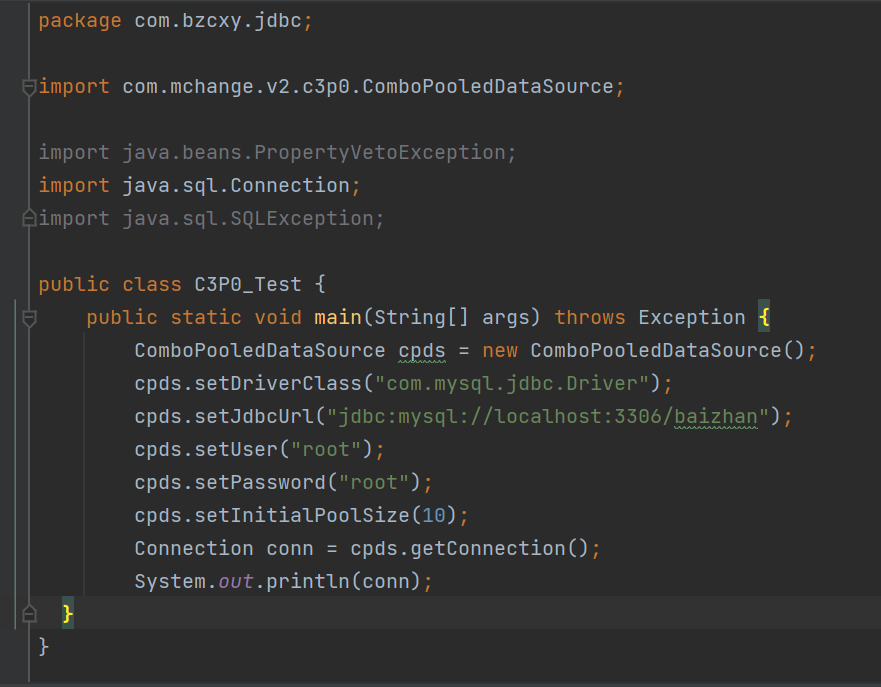Click fold end marker beside SQLException import
This screenshot has width=881, height=687.
[x=29, y=219]
